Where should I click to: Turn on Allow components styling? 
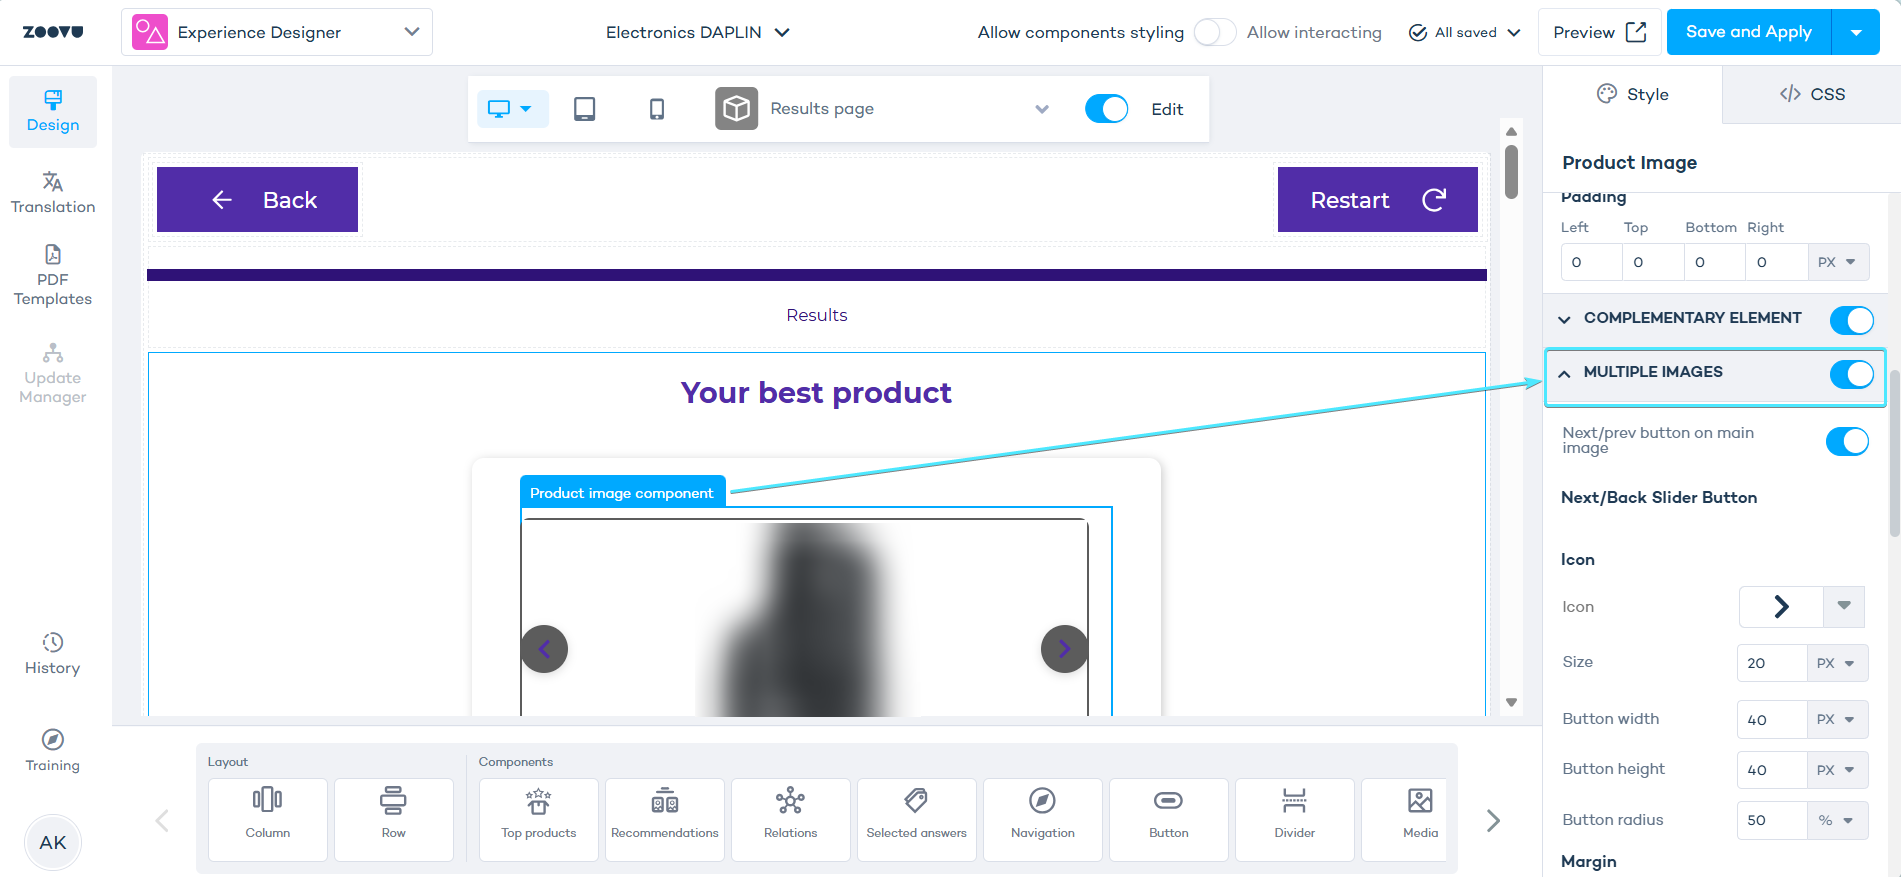pyautogui.click(x=1214, y=32)
